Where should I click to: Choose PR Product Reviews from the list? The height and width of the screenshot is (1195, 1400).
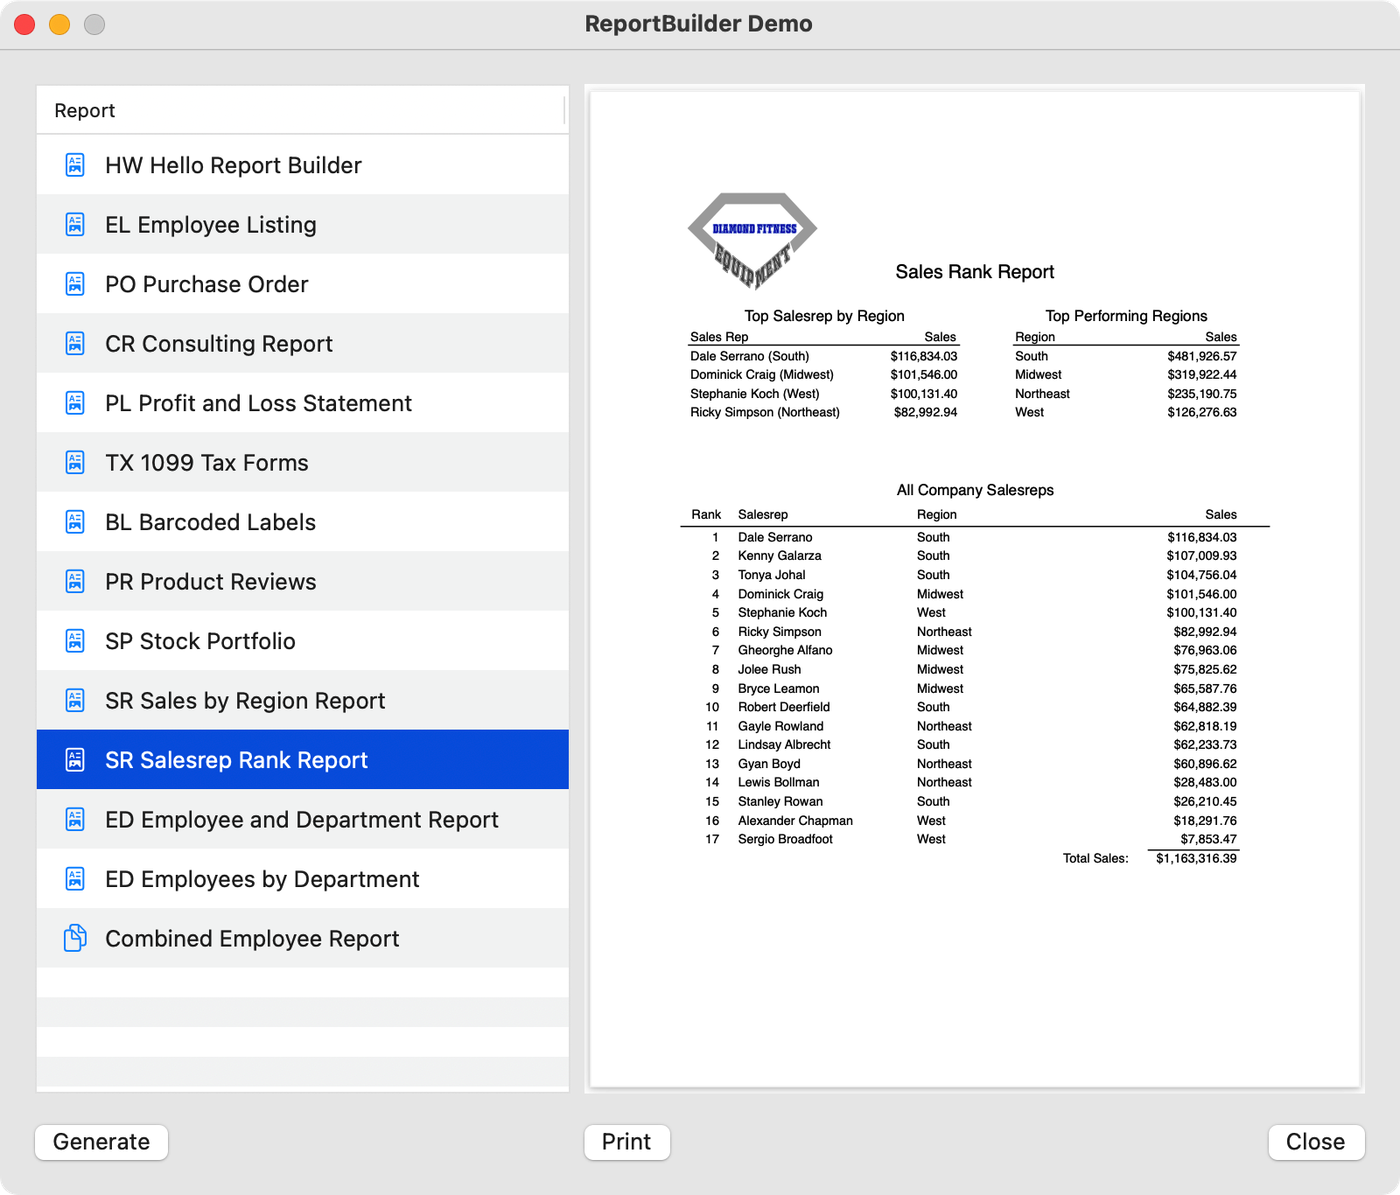tap(210, 582)
